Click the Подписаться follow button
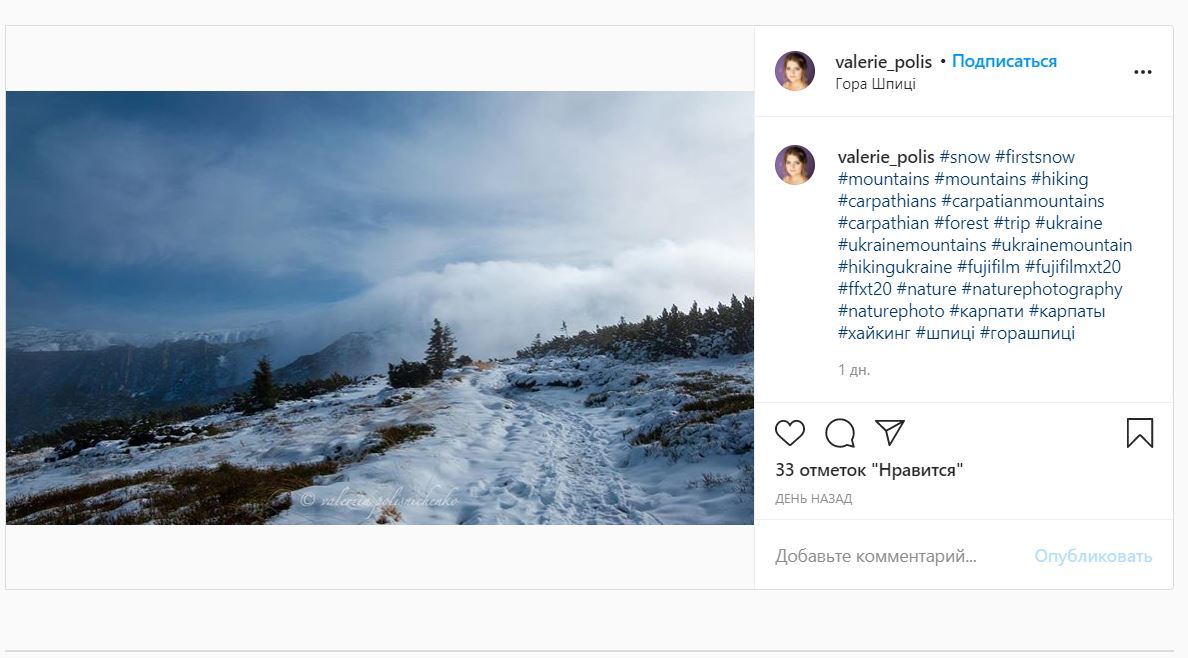This screenshot has width=1188, height=658. coord(1004,61)
